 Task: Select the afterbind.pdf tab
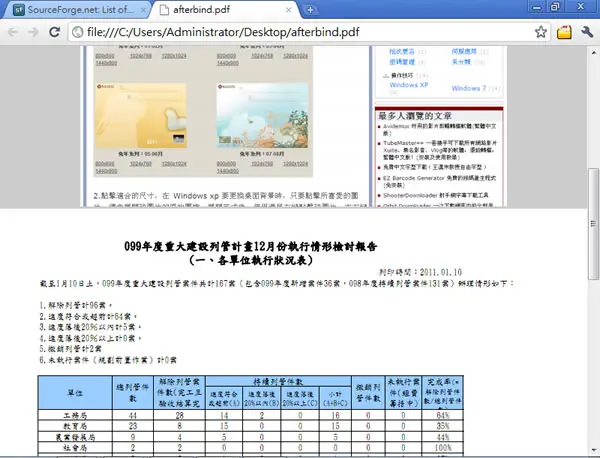[226, 10]
